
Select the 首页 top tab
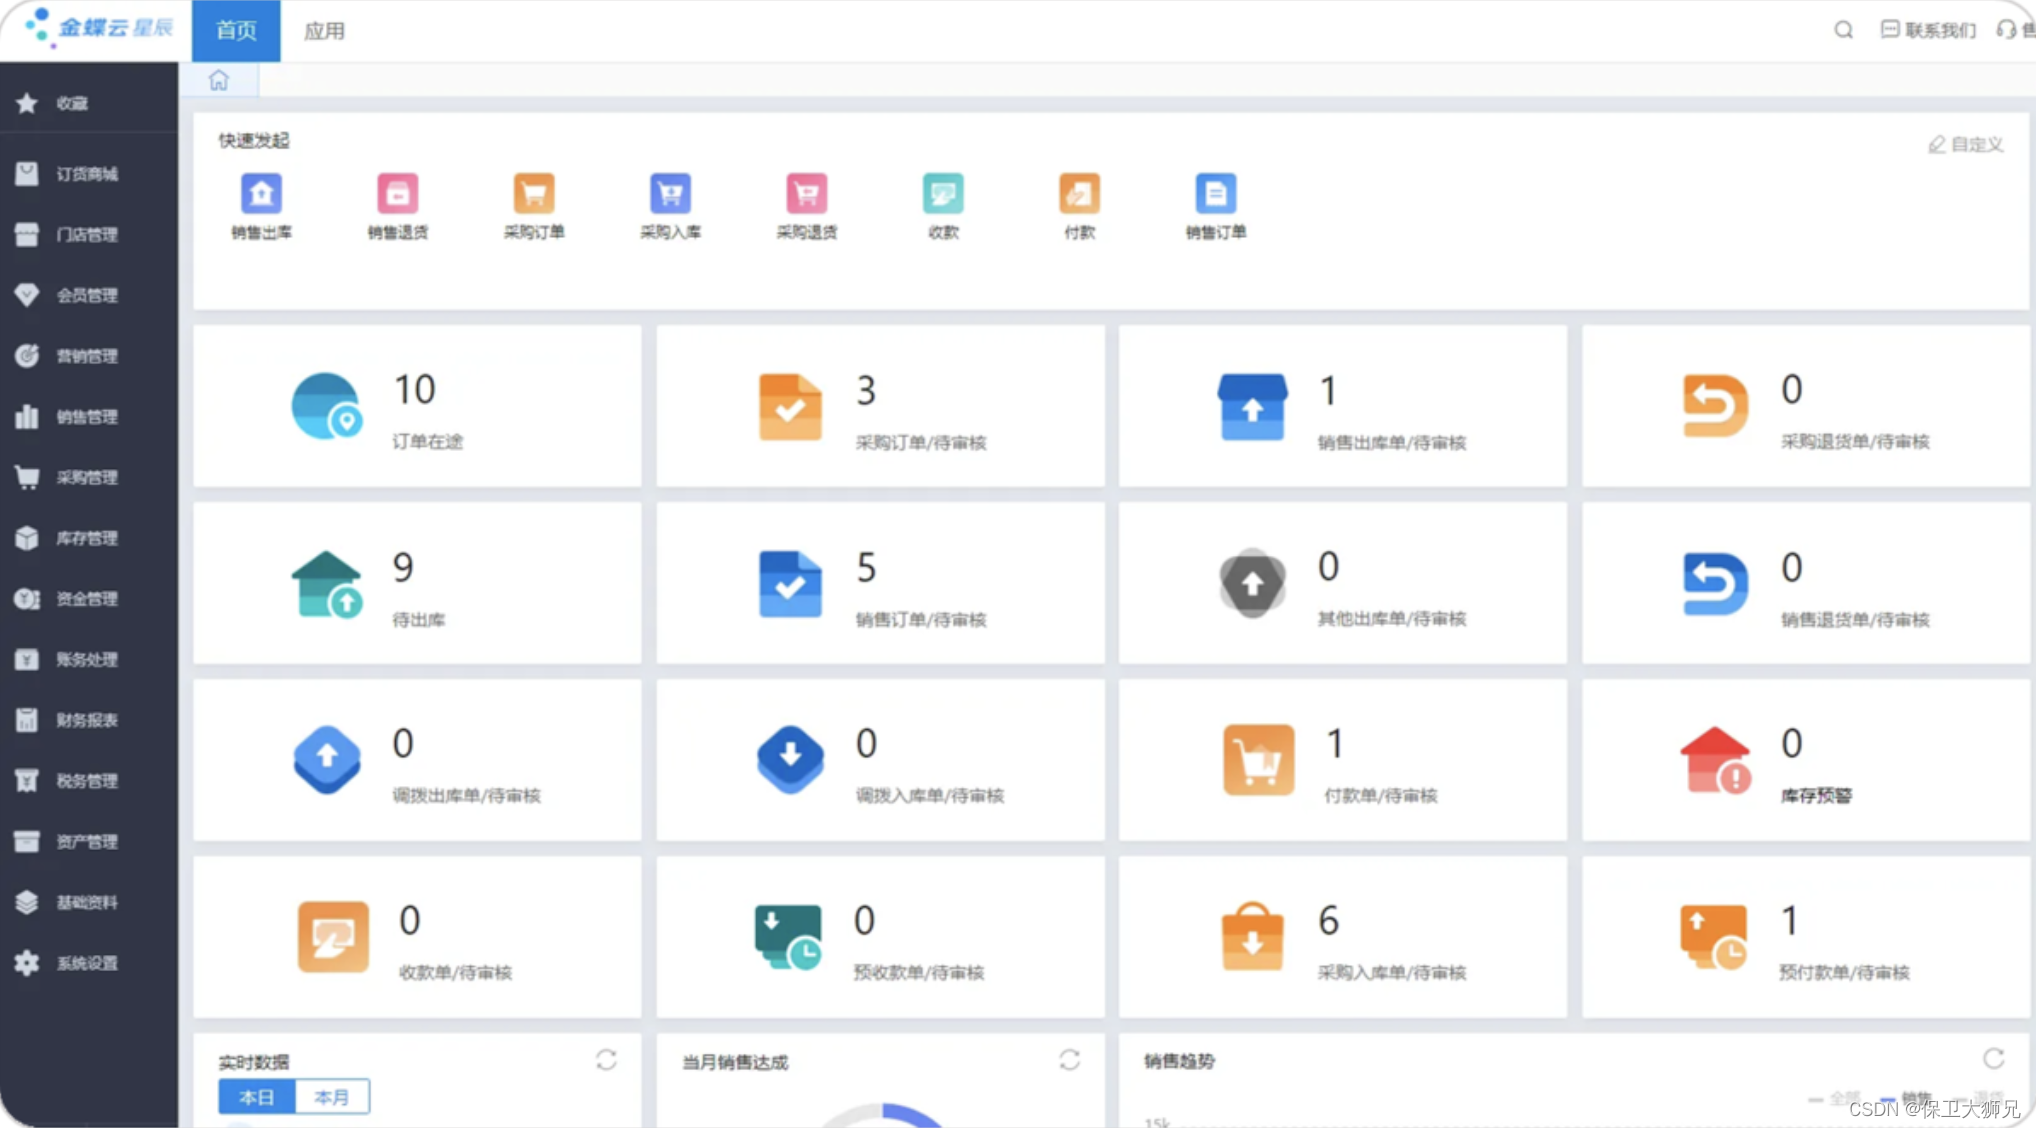236,31
